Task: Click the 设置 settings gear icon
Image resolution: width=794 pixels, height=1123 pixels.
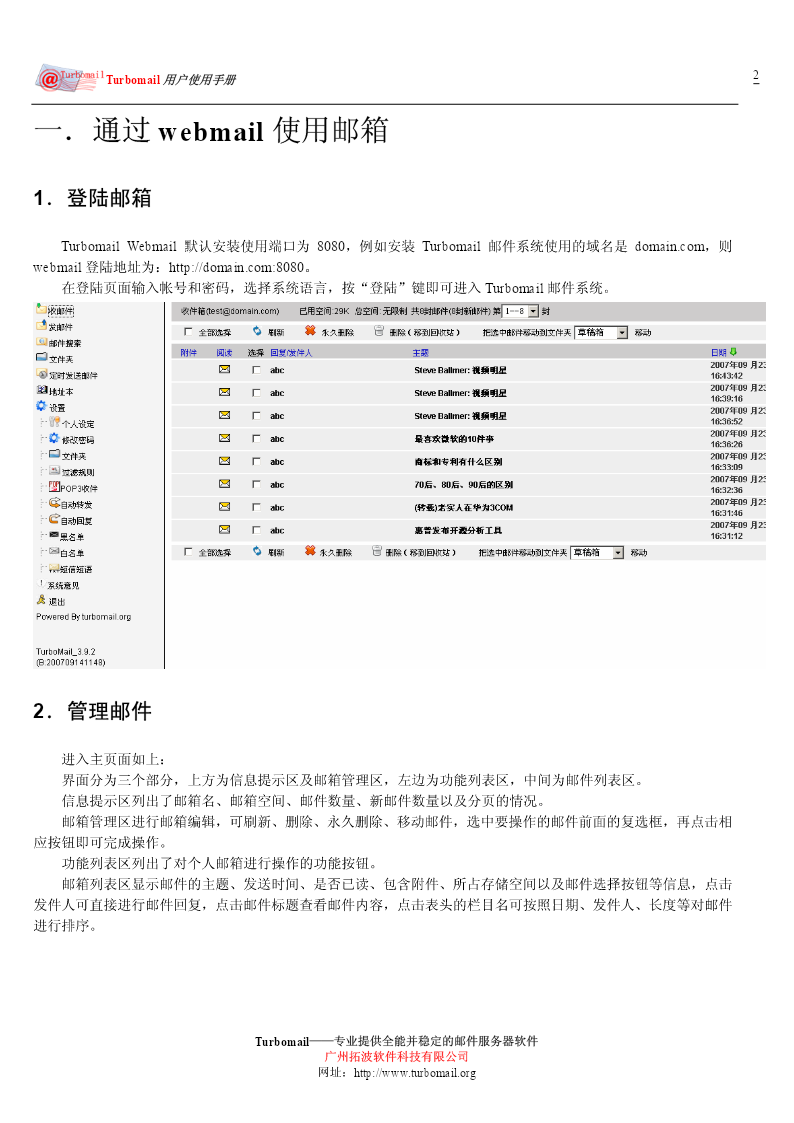Action: (x=41, y=406)
